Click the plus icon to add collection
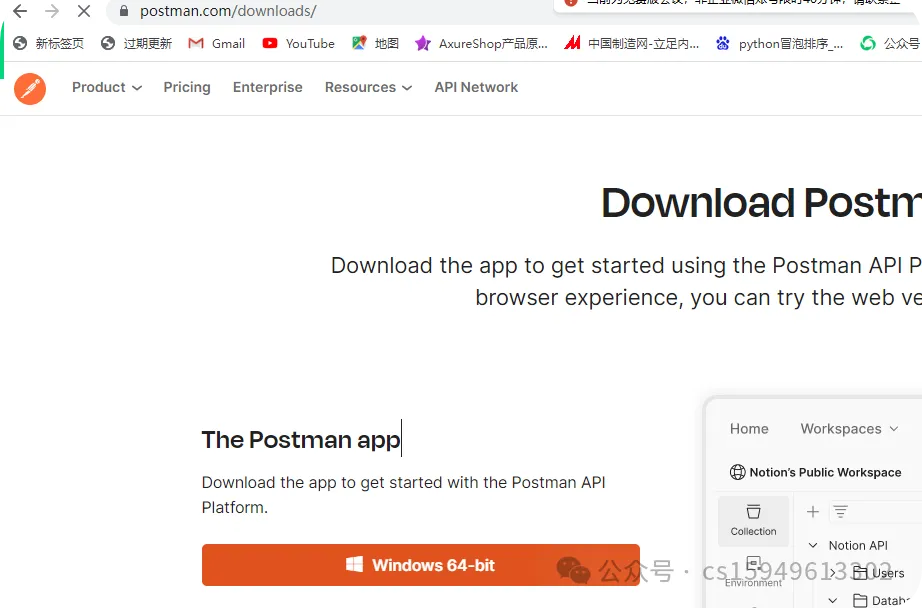This screenshot has width=922, height=608. coord(813,512)
